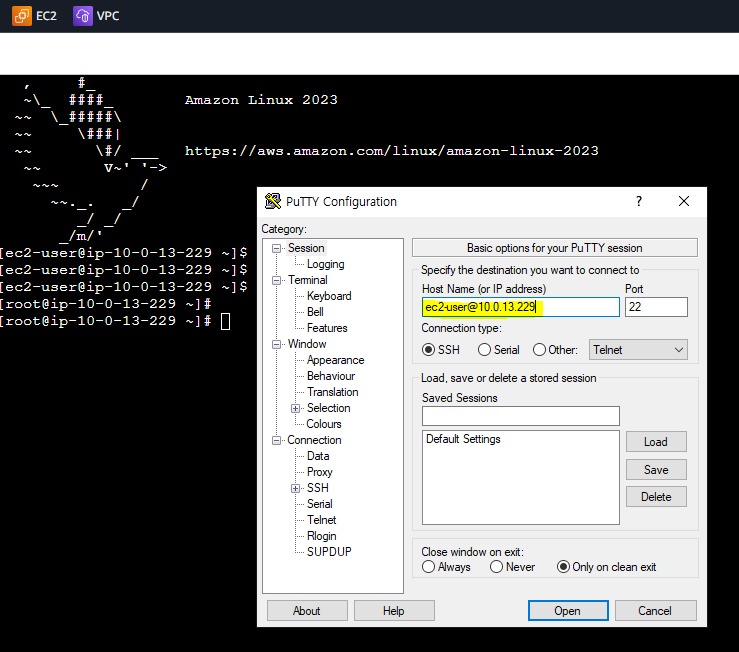Click the Cancel button
Screen dimensions: 739x652
pyautogui.click(x=655, y=611)
